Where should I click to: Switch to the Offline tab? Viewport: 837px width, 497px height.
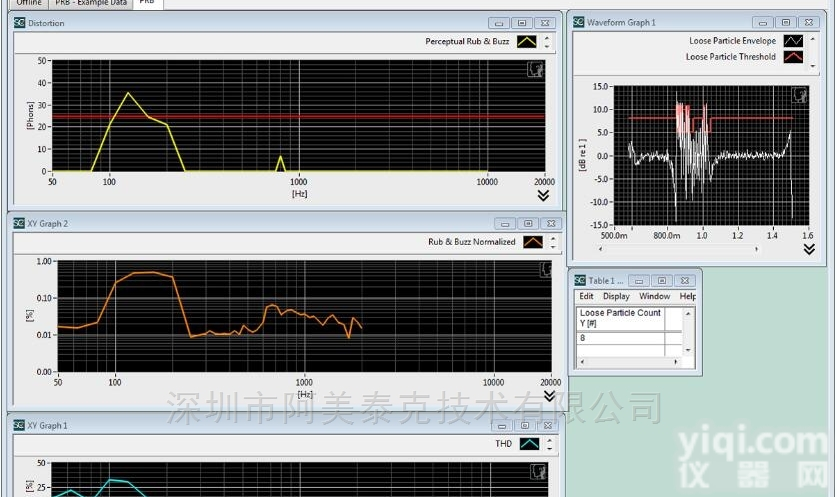pos(29,3)
